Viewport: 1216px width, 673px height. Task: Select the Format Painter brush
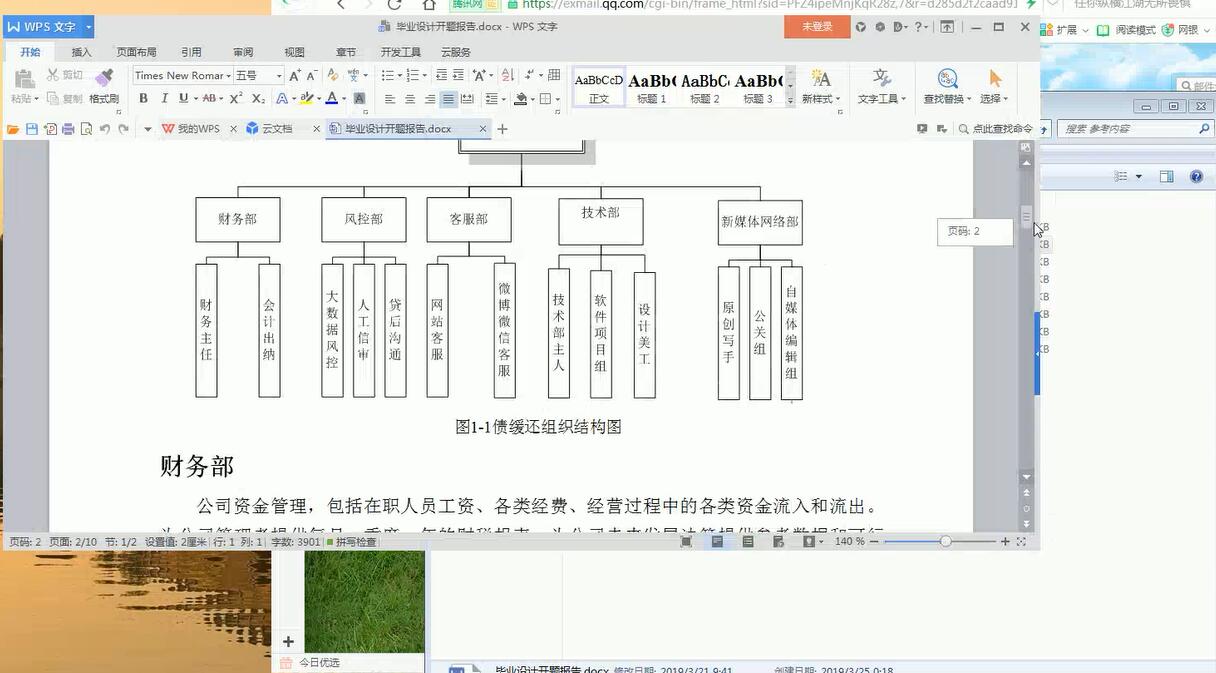click(x=104, y=78)
